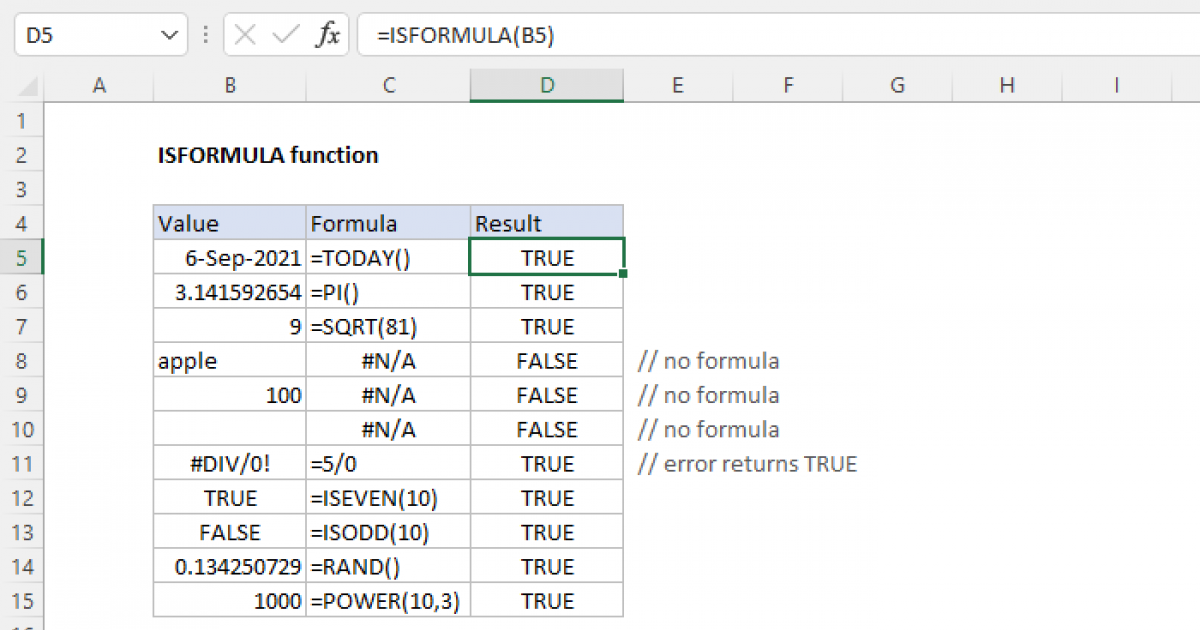The width and height of the screenshot is (1200, 630).
Task: Select the cell showing 6-Sep-2021
Action: pos(229,257)
